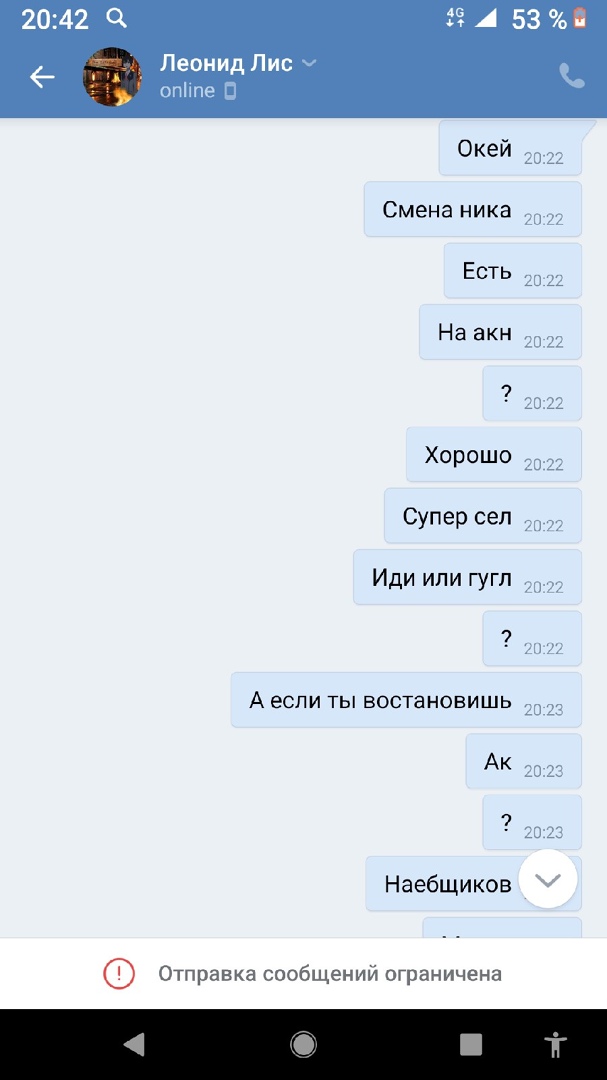The height and width of the screenshot is (1080, 607).
Task: Select the 'Смена ника' message bubble
Action: [473, 209]
